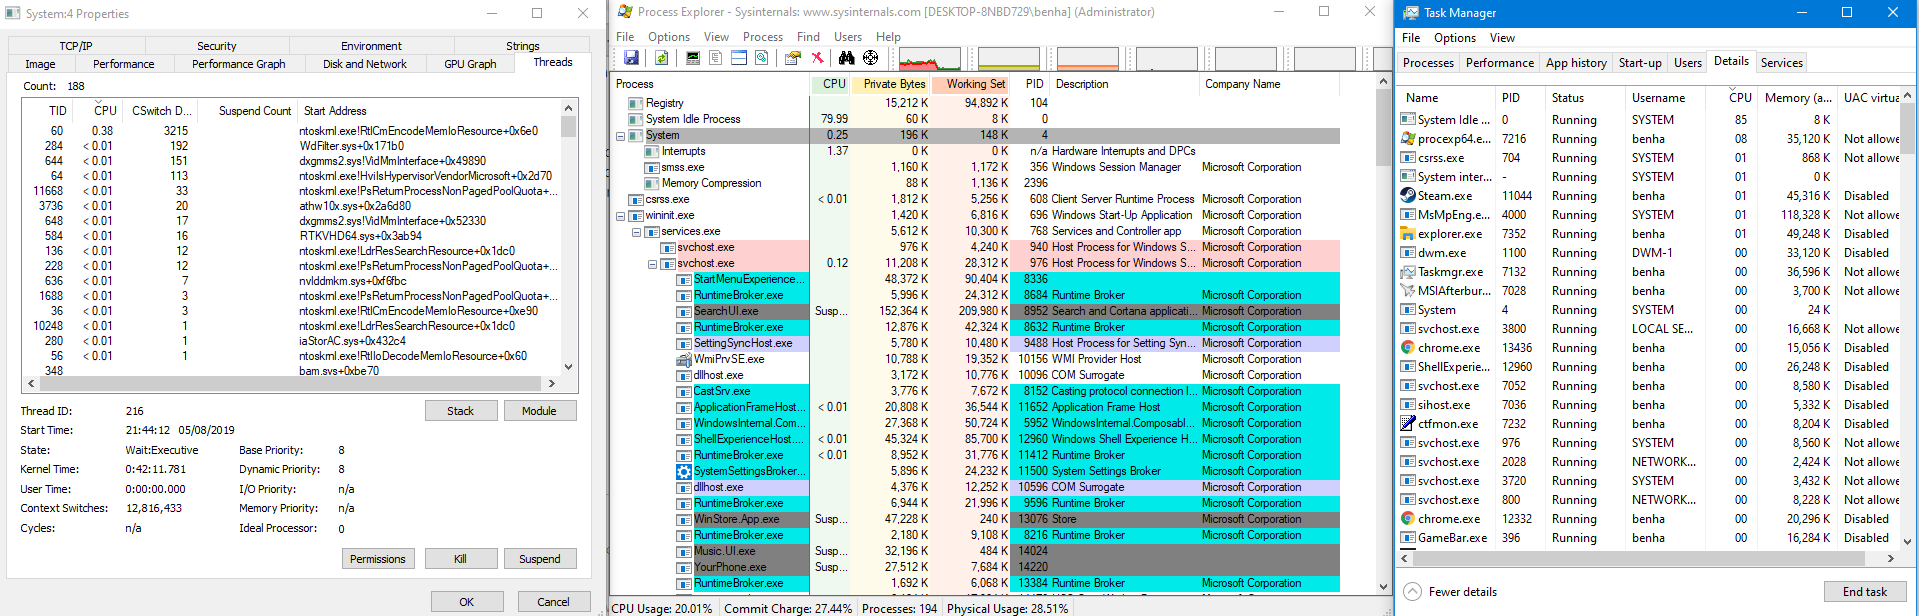Screen dimensions: 1919x616
Task: Open Performance Graph tab in System Properties
Action: [238, 64]
